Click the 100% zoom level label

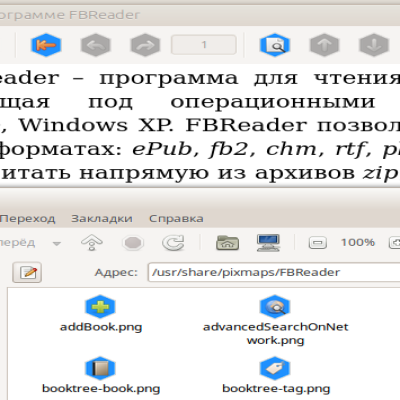pyautogui.click(x=358, y=242)
